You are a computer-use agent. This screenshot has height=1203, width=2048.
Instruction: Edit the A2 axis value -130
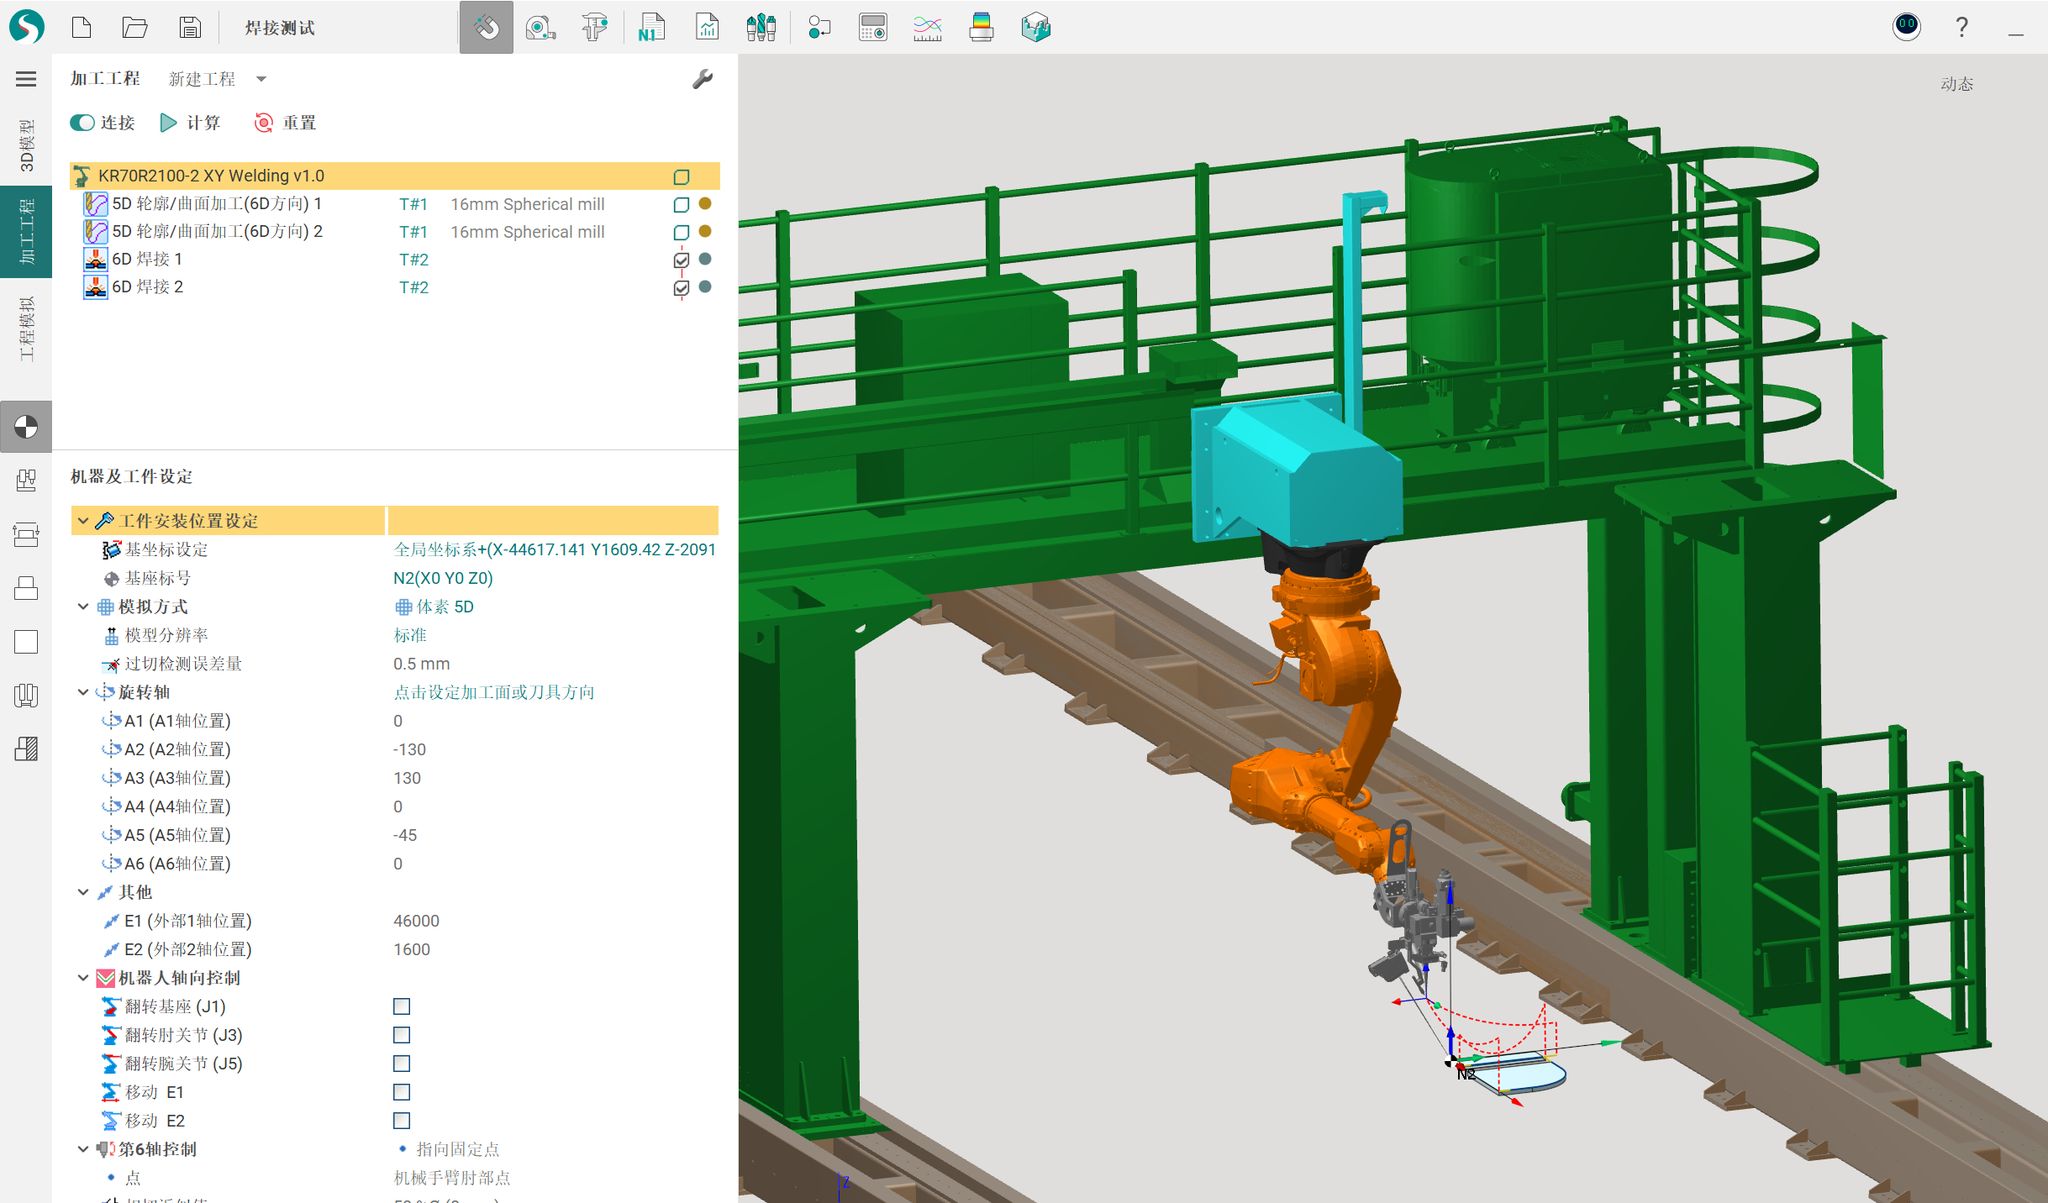coord(409,749)
